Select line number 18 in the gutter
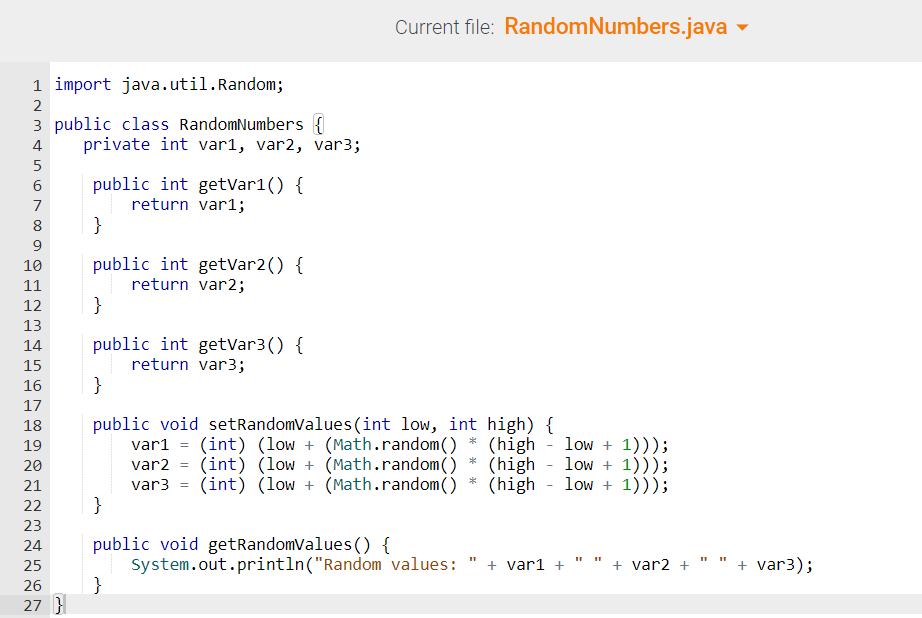 (x=32, y=424)
